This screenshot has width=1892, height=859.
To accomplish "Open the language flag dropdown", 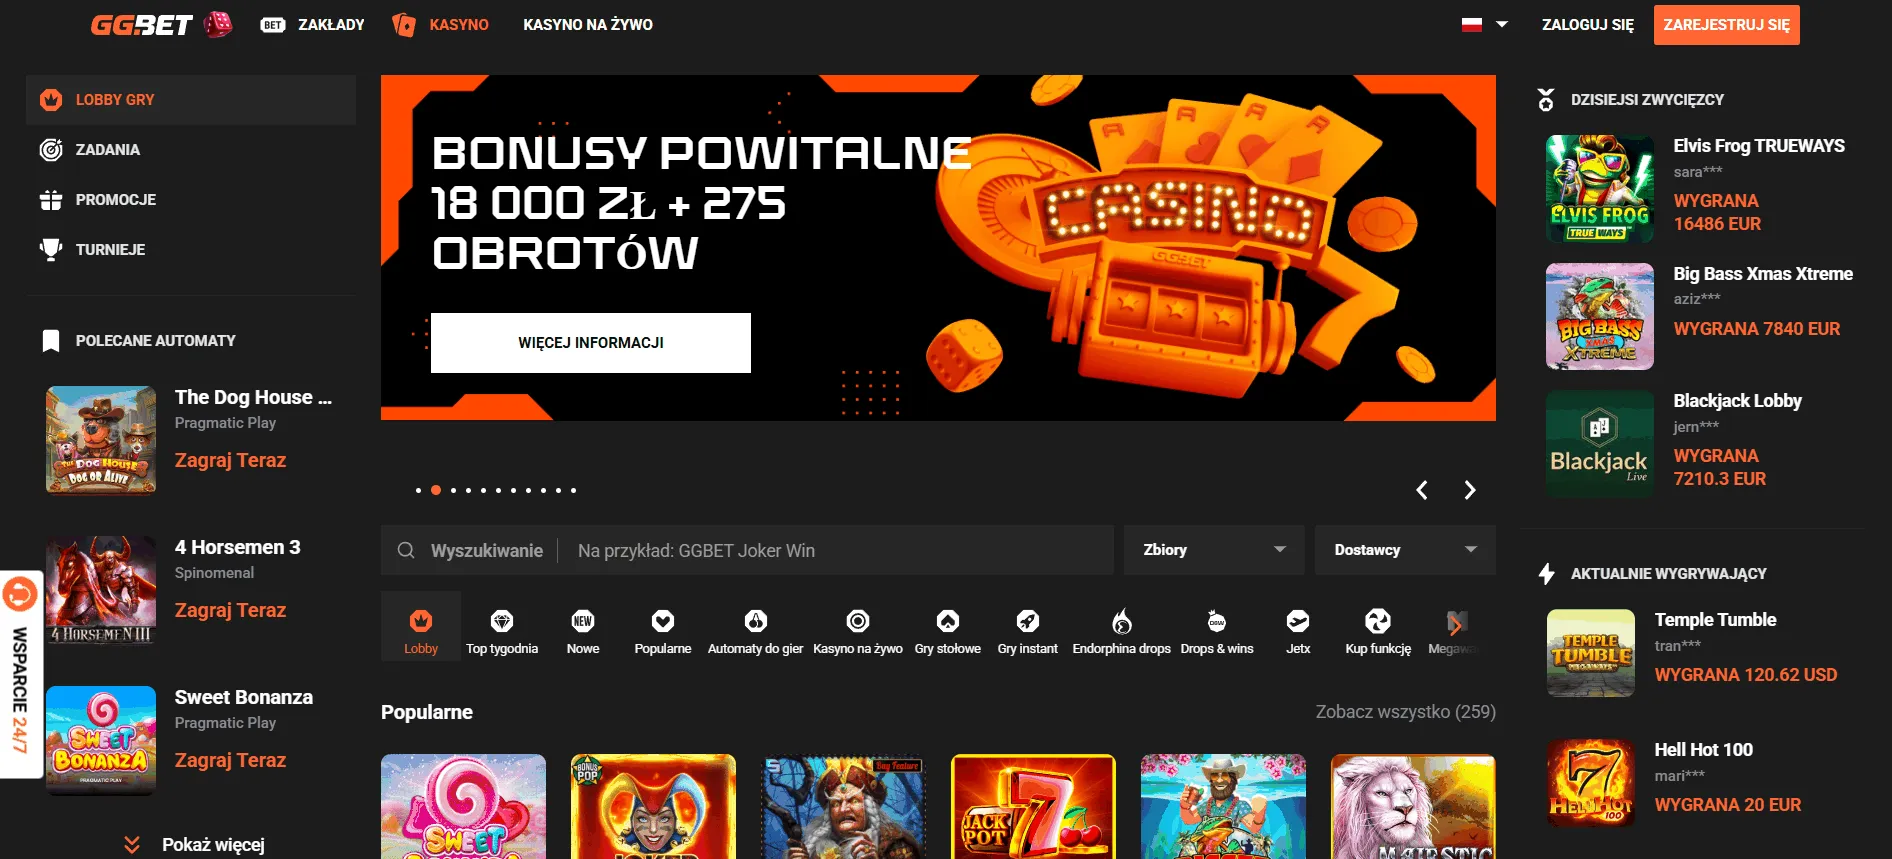I will click(x=1484, y=25).
